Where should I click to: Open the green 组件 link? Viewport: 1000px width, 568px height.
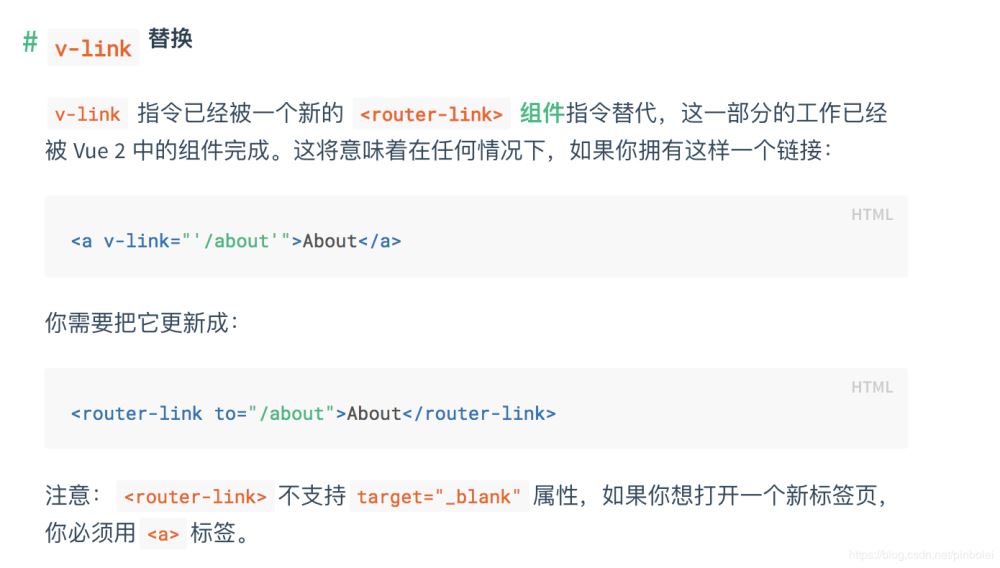[542, 114]
